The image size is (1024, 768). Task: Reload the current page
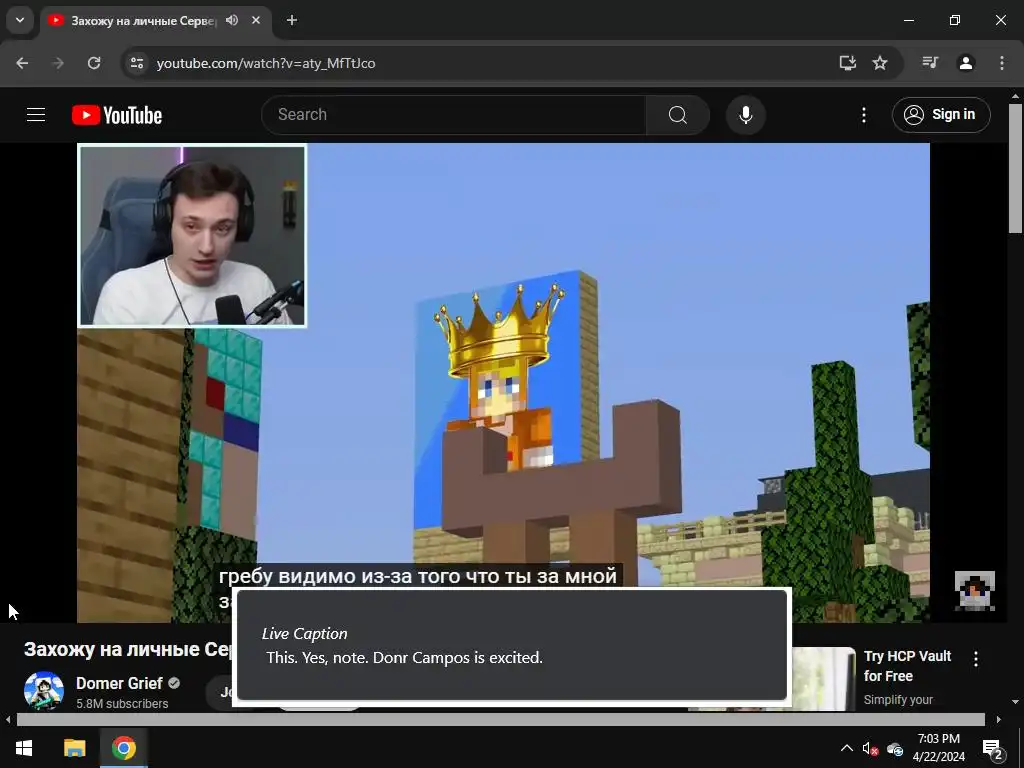point(94,63)
